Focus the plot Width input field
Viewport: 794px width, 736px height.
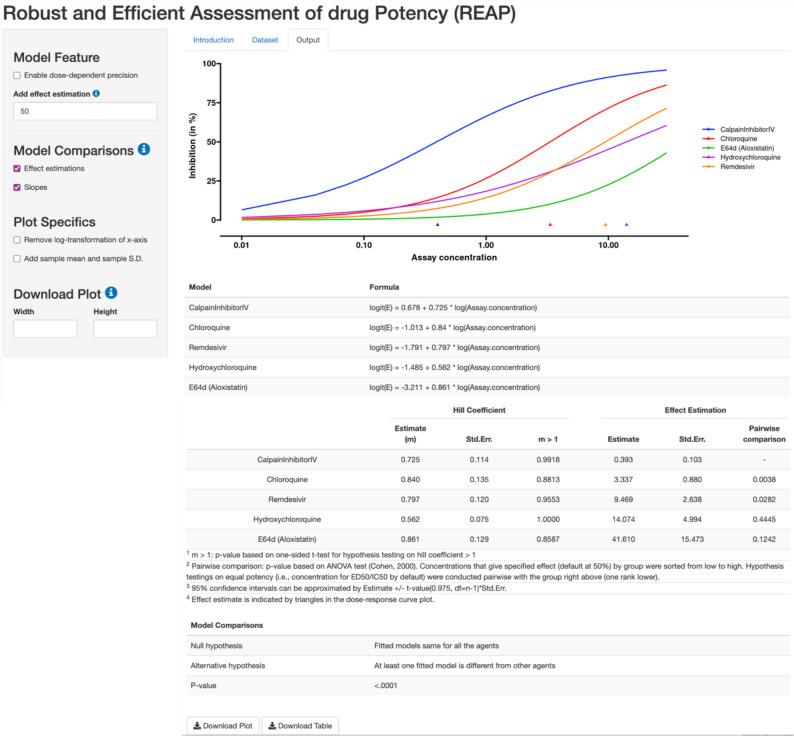(45, 328)
